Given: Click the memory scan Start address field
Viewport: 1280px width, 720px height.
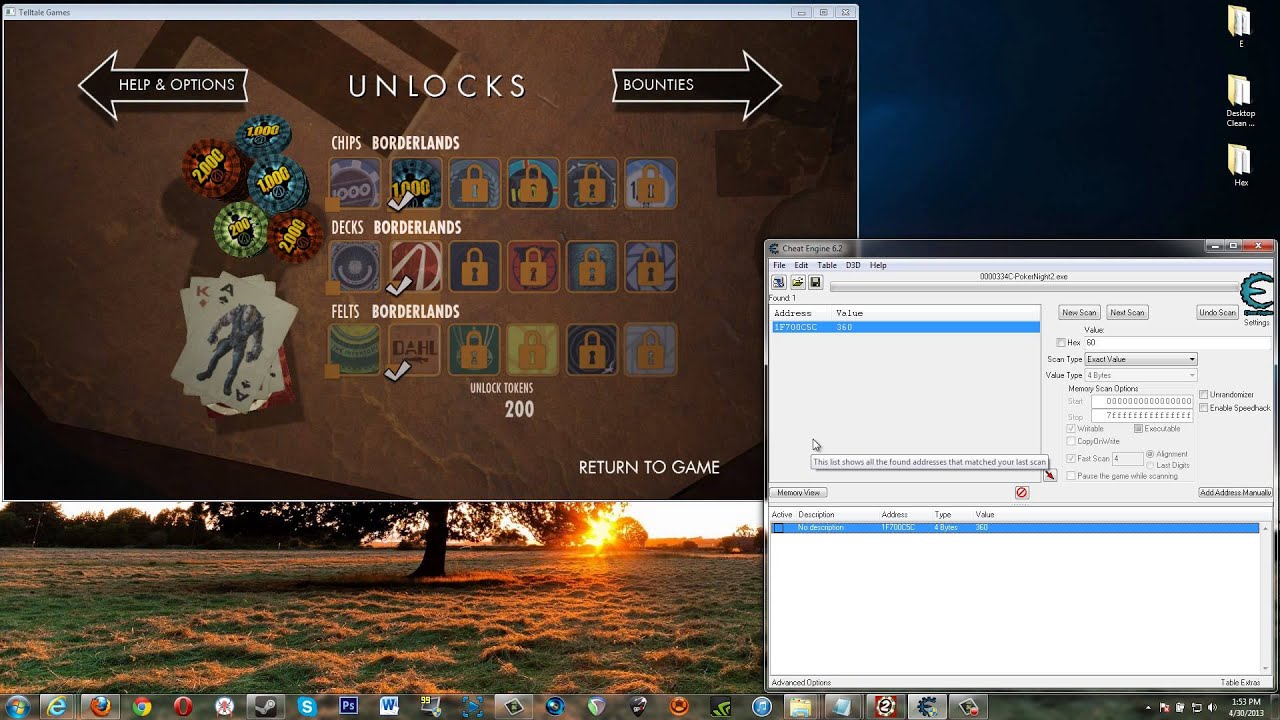Looking at the screenshot, I should point(1142,401).
